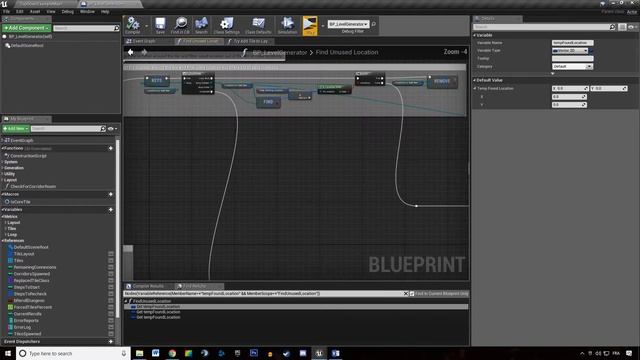Open the Search toolbar icon
This screenshot has height=360, width=640.
pyautogui.click(x=201, y=25)
